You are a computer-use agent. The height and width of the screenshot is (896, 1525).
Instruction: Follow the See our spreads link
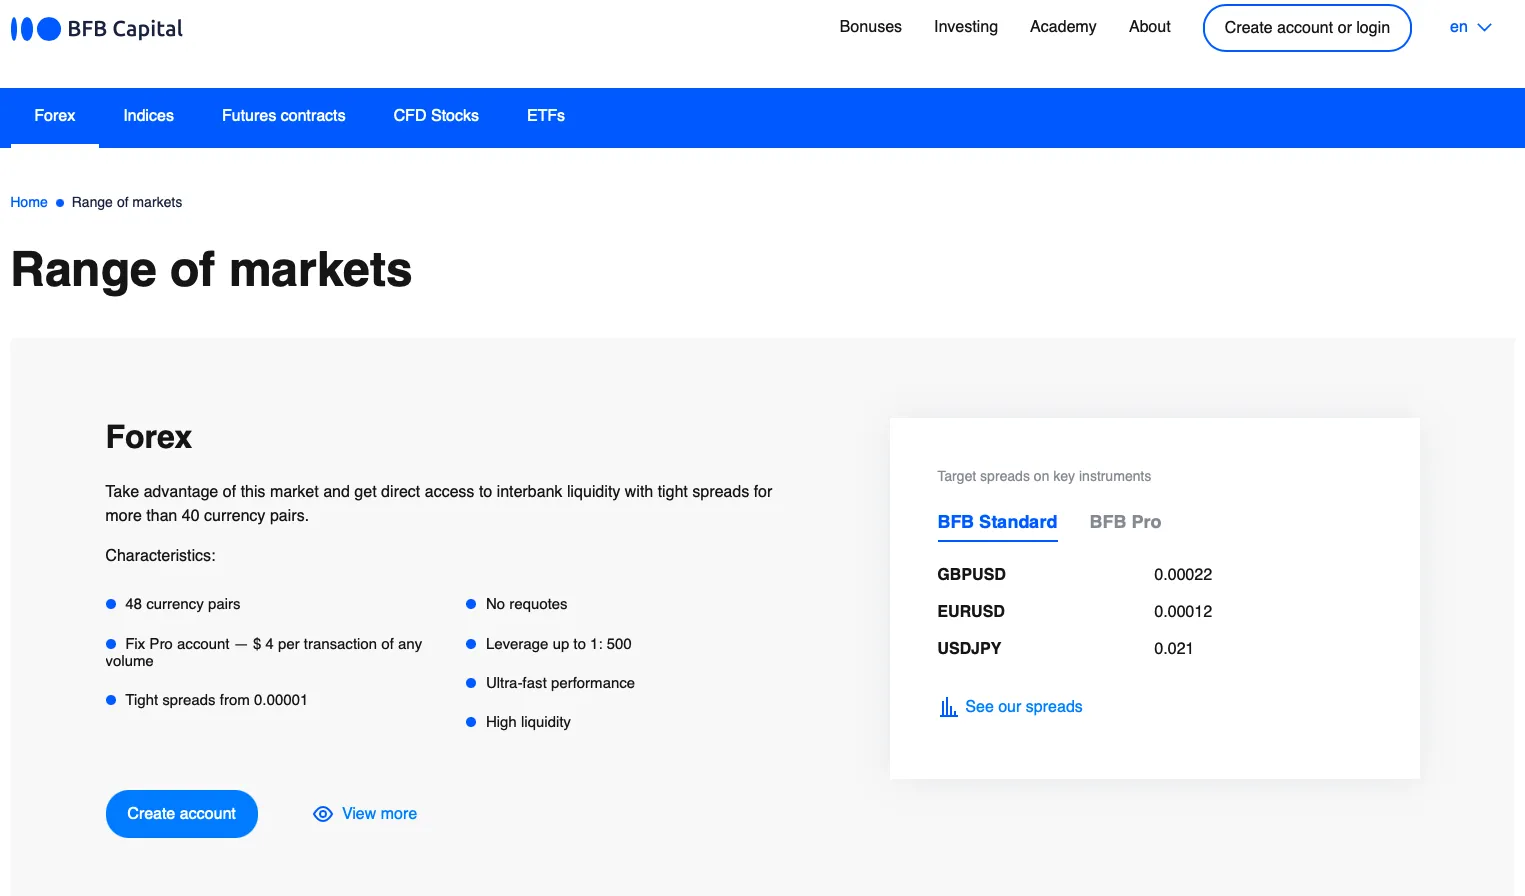(1023, 707)
